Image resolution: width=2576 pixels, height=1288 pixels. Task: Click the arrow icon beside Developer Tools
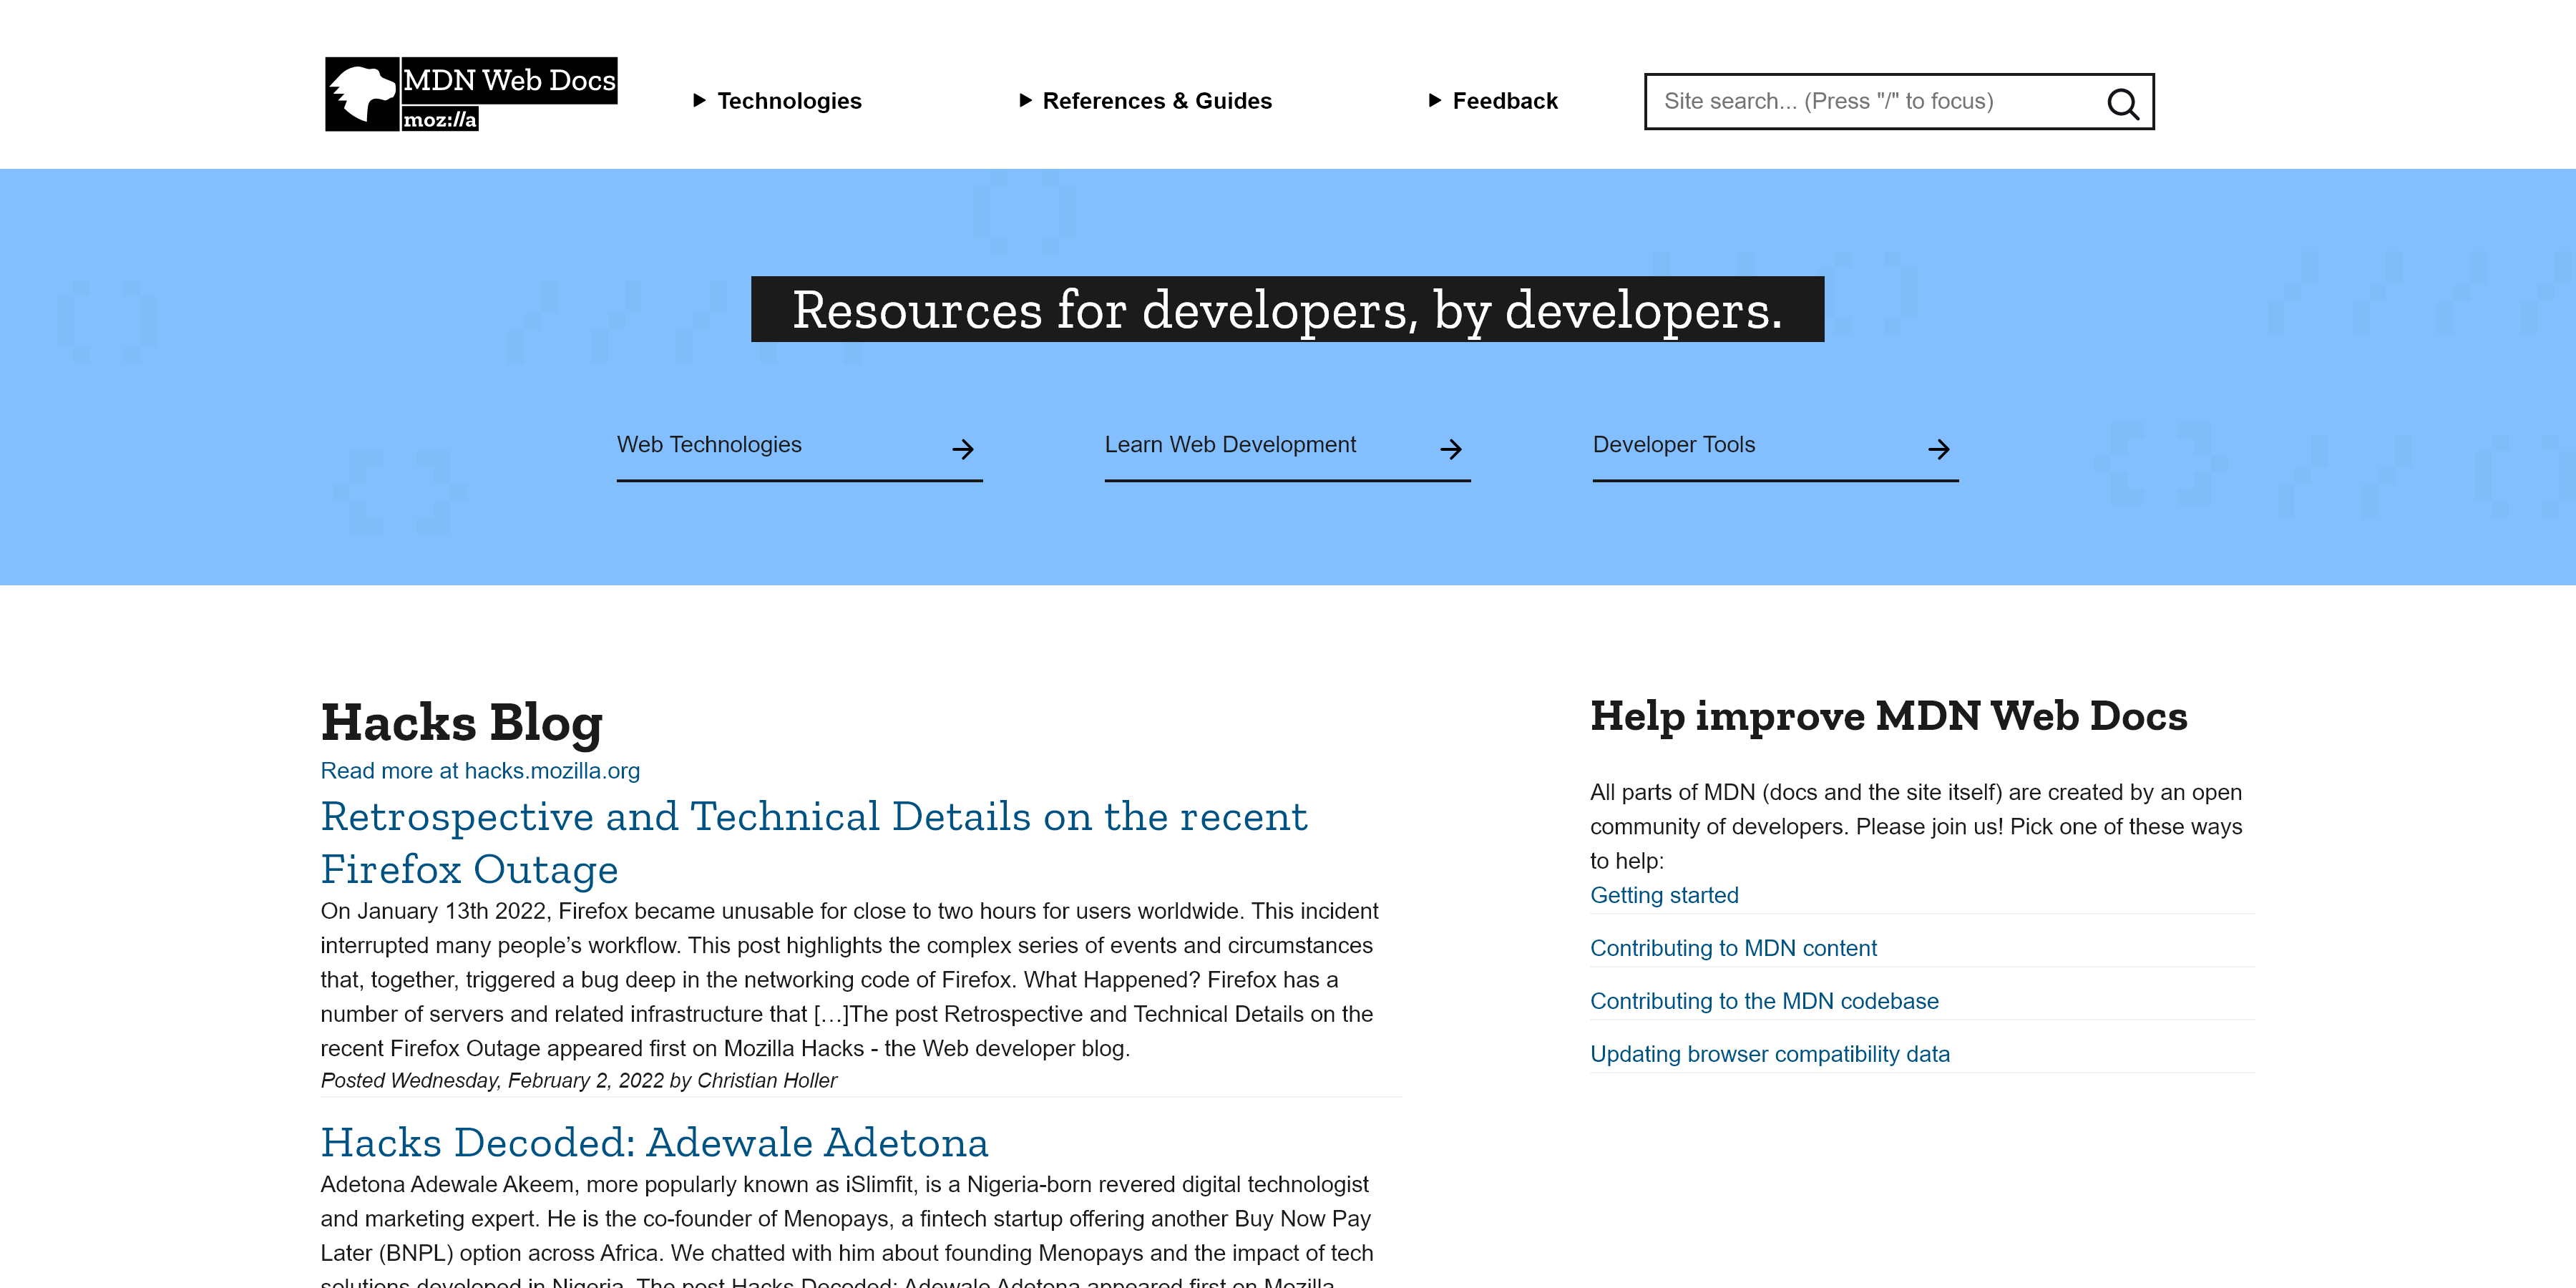pos(1939,449)
